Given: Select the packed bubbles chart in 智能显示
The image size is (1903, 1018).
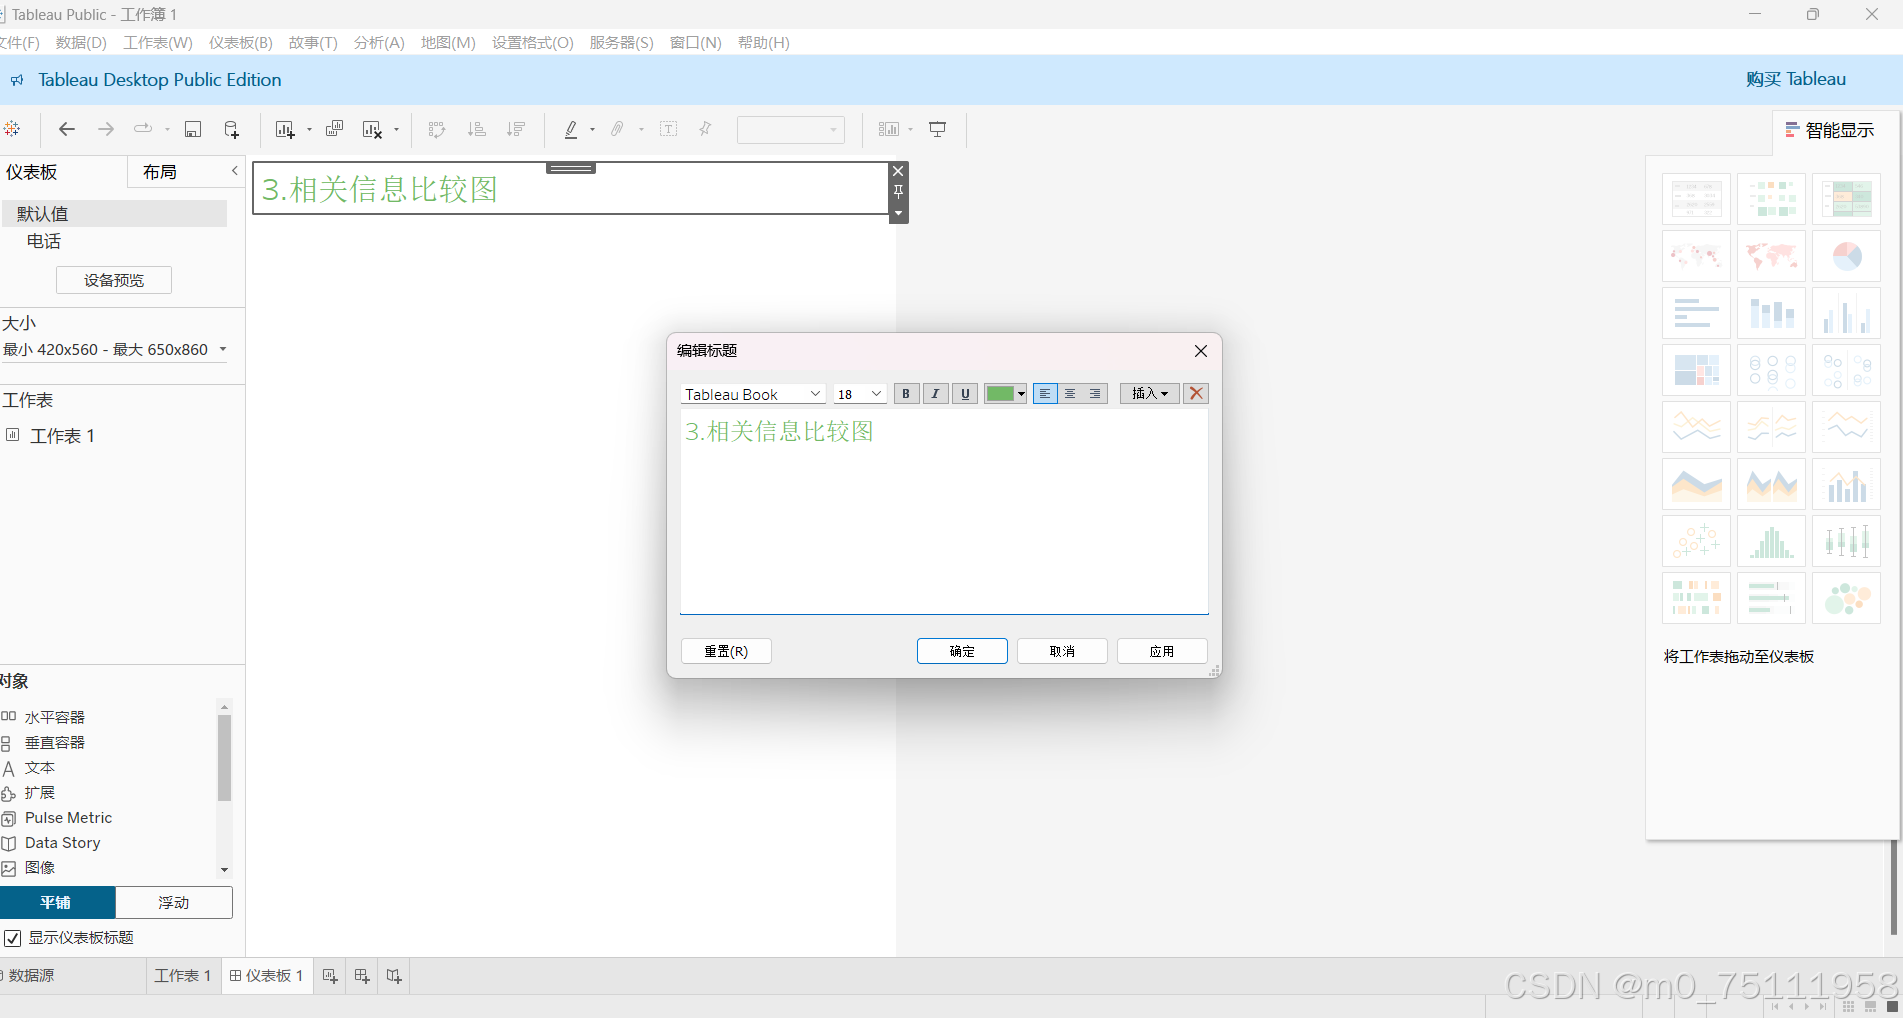Looking at the screenshot, I should (x=1846, y=598).
